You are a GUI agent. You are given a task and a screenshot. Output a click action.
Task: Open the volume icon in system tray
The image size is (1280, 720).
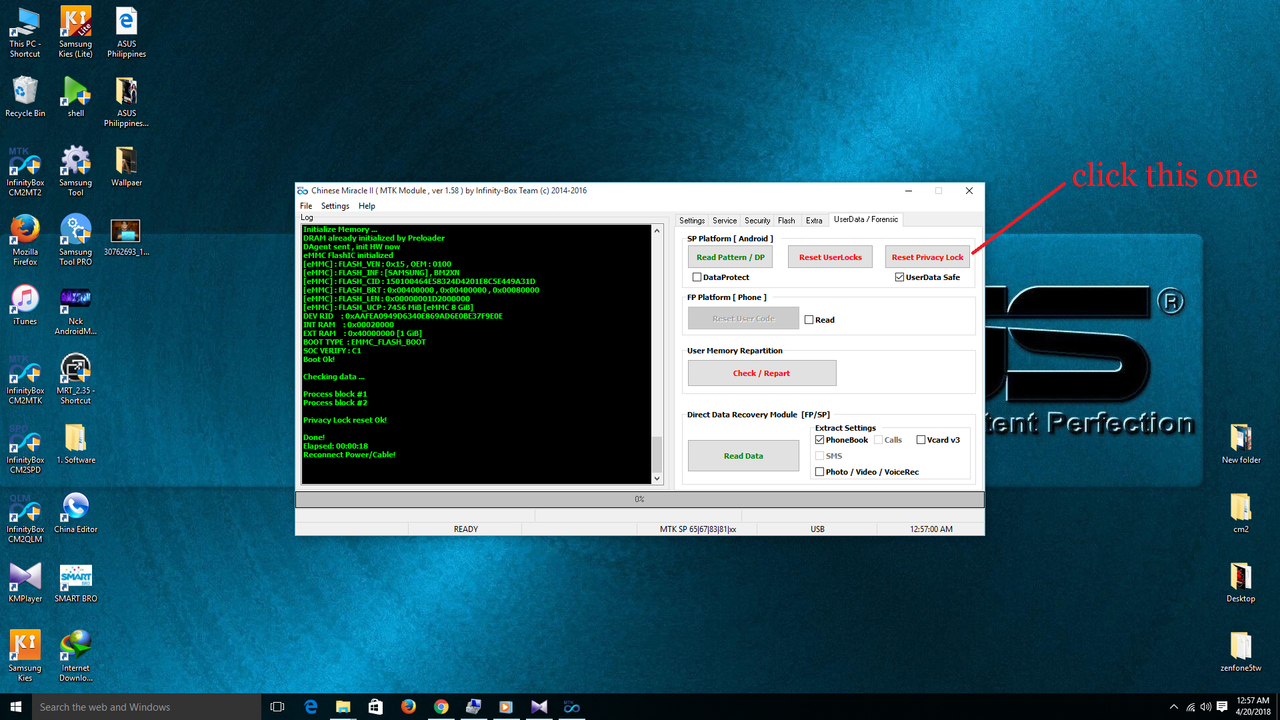(1205, 707)
